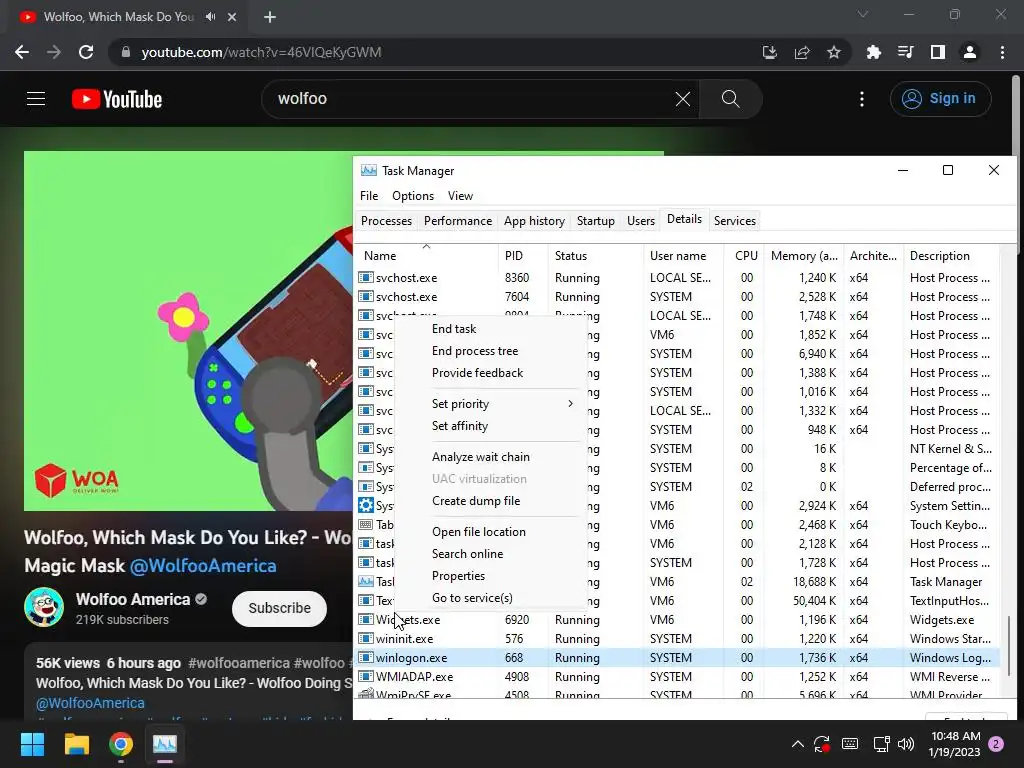Click the Task Manager taskbar icon
Viewport: 1024px width, 768px height.
click(x=165, y=744)
